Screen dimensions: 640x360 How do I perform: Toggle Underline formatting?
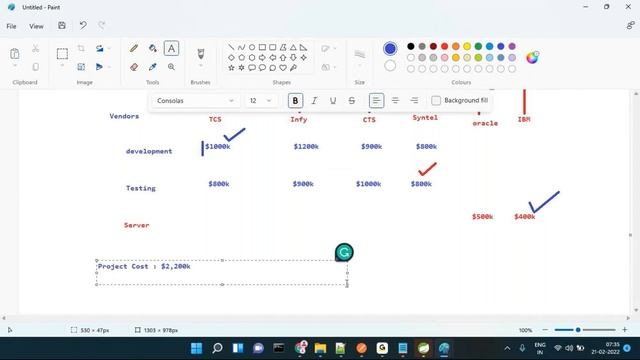point(333,100)
